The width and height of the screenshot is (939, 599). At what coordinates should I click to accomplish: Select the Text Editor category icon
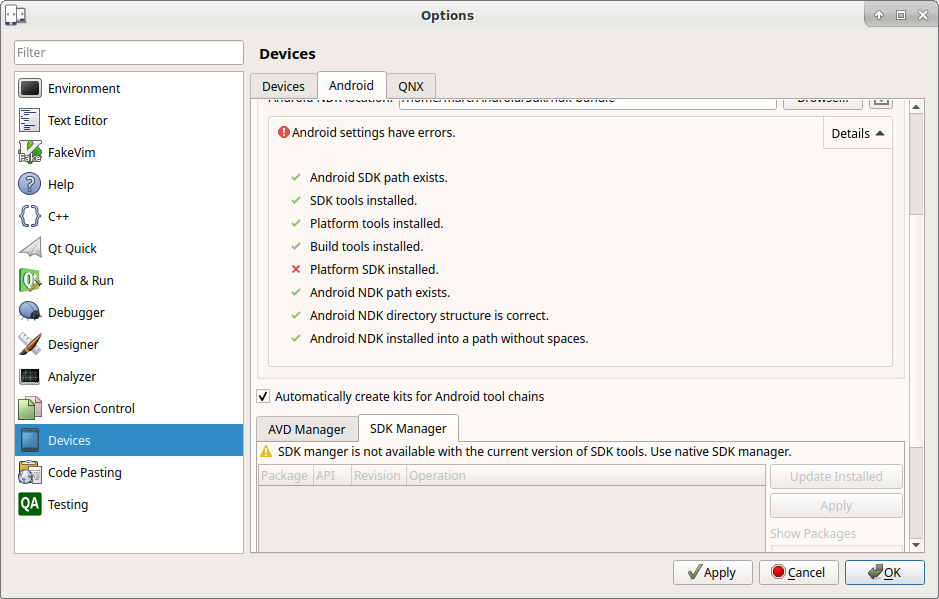[29, 120]
